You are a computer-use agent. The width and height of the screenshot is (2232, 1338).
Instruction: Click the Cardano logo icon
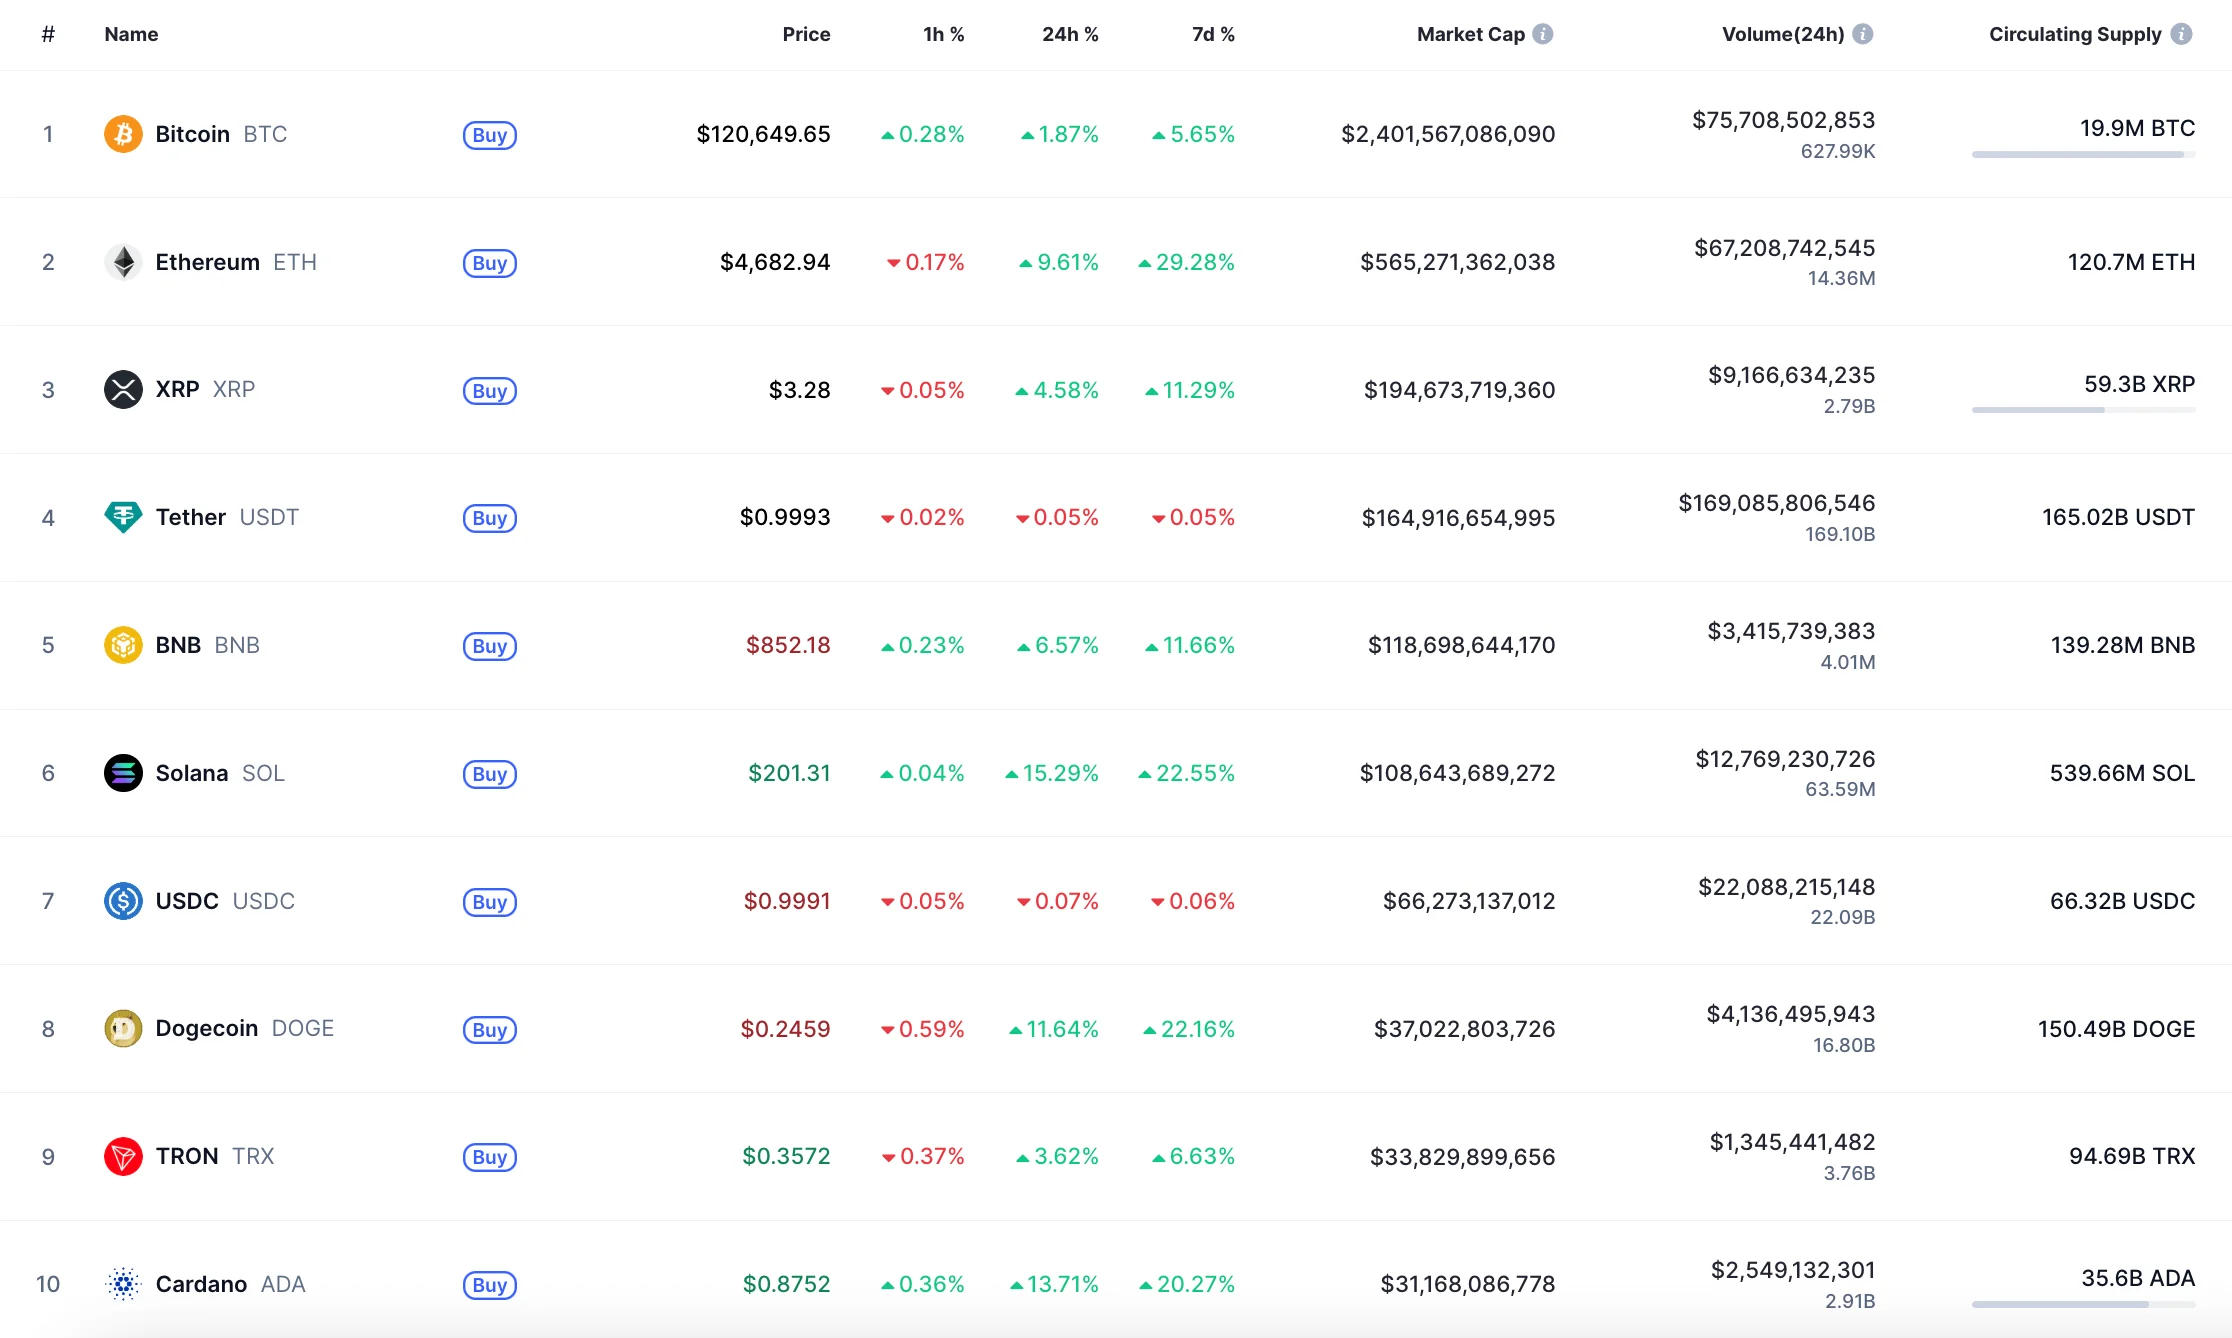(x=123, y=1284)
